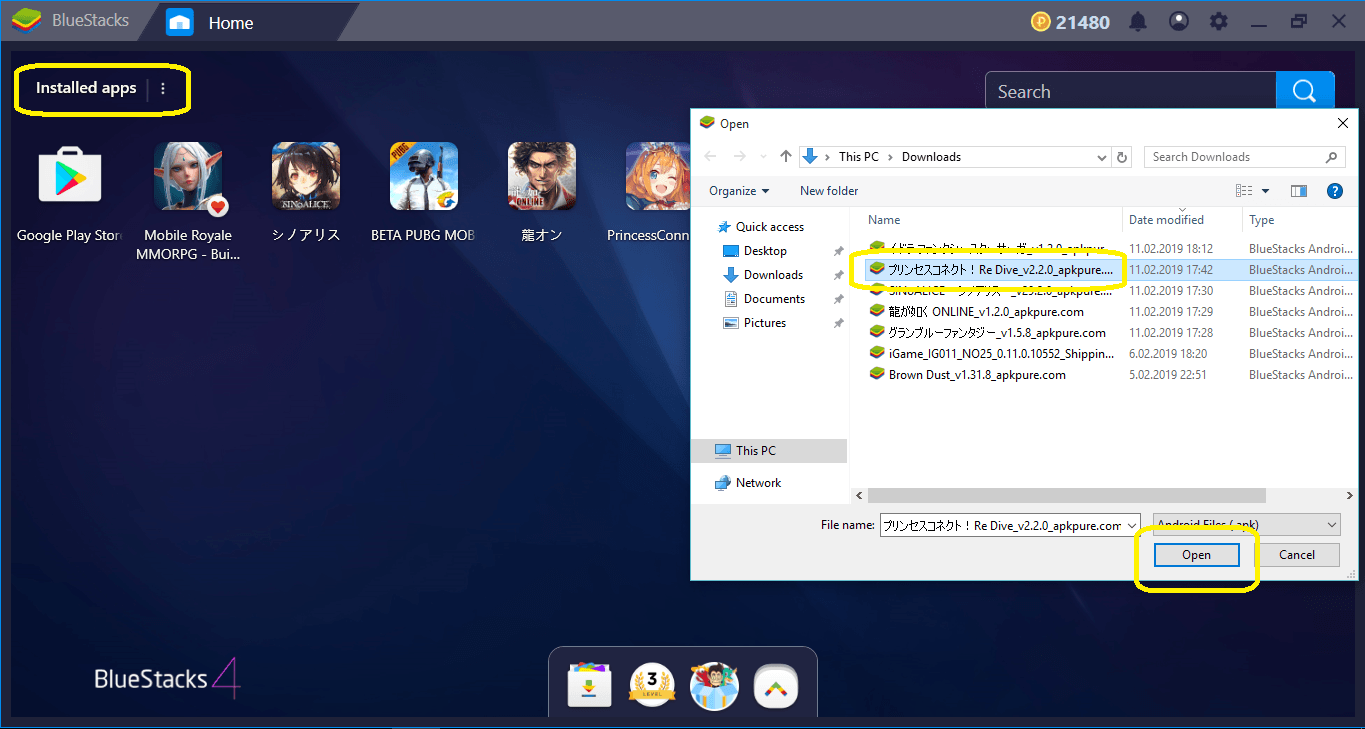This screenshot has height=729, width=1365.
Task: Click the gold coin points icon
Action: point(1041,21)
